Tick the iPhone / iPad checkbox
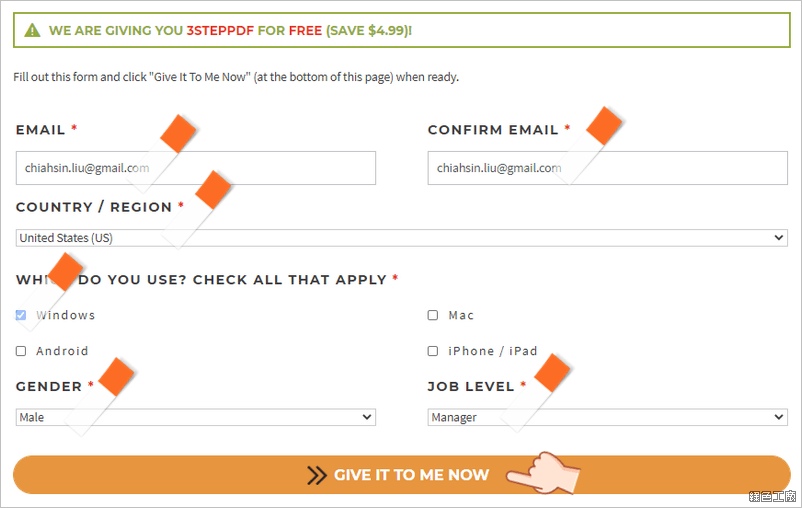 click(433, 351)
